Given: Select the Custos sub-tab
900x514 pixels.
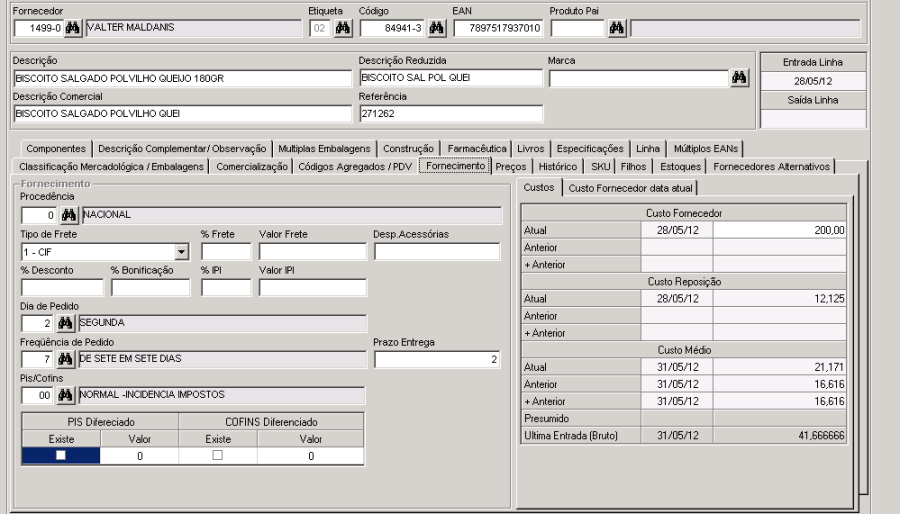Looking at the screenshot, I should tap(538, 188).
